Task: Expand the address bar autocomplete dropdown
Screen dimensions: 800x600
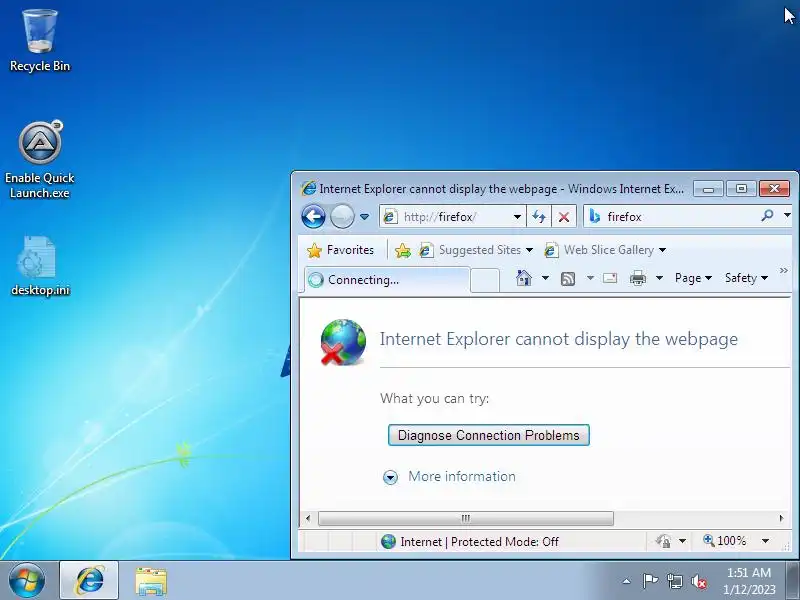Action: pyautogui.click(x=517, y=217)
